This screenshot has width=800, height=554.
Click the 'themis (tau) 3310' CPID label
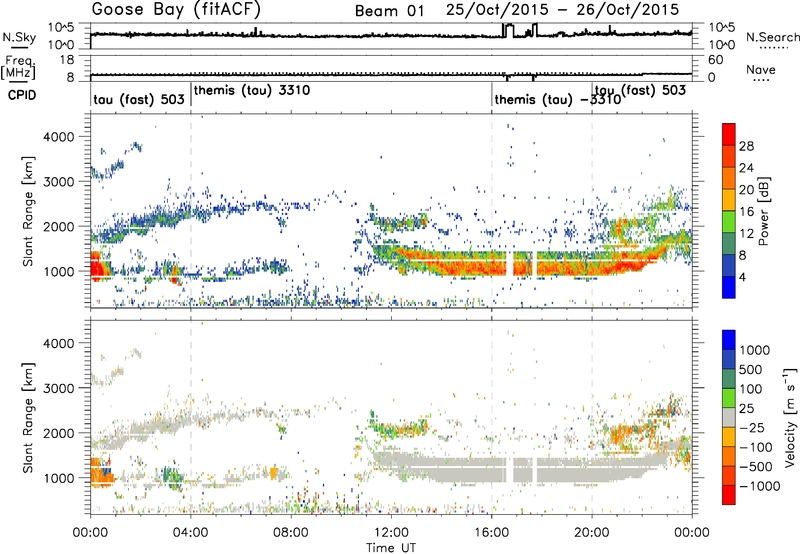(252, 90)
